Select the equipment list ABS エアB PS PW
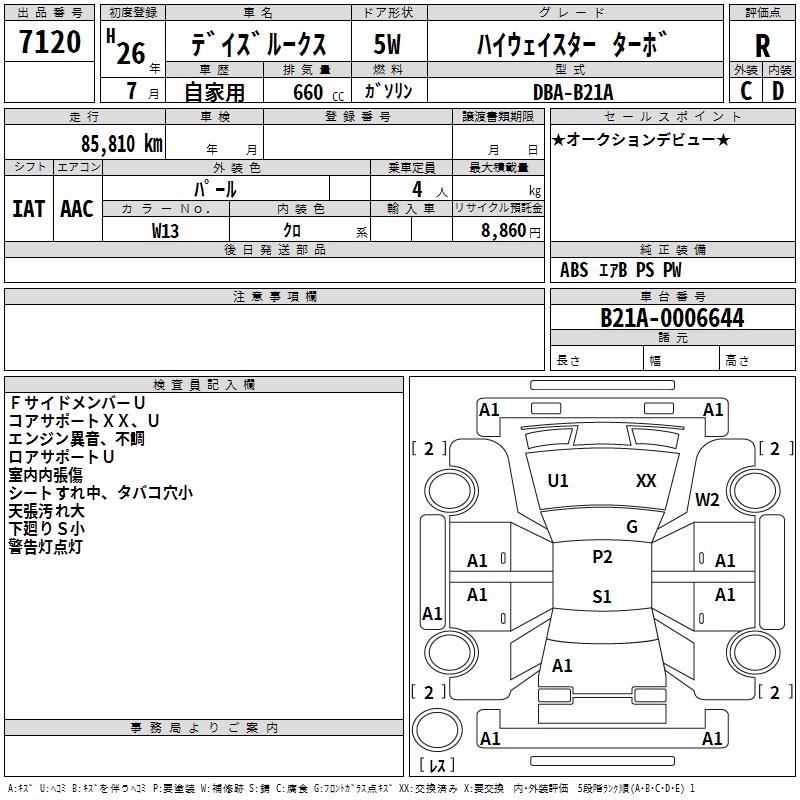800x800 pixels. tap(620, 270)
